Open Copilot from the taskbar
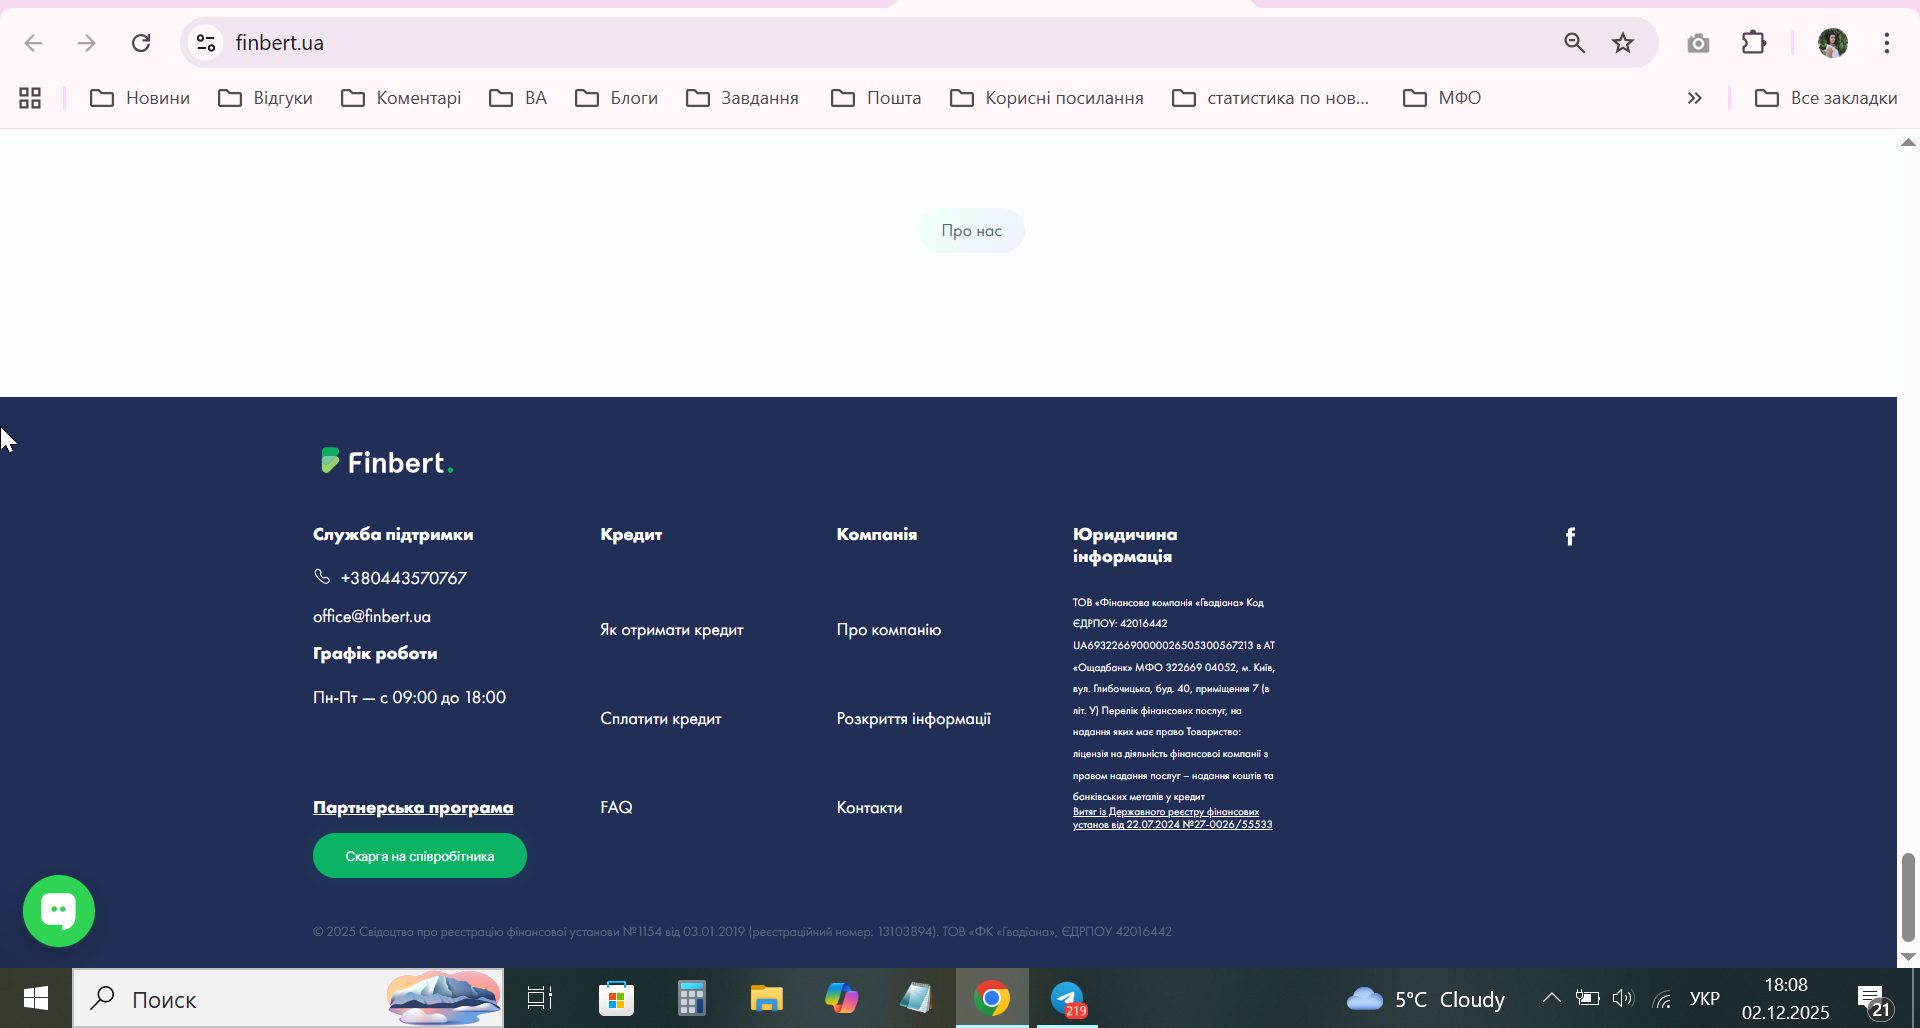The height and width of the screenshot is (1028, 1920). tap(841, 998)
